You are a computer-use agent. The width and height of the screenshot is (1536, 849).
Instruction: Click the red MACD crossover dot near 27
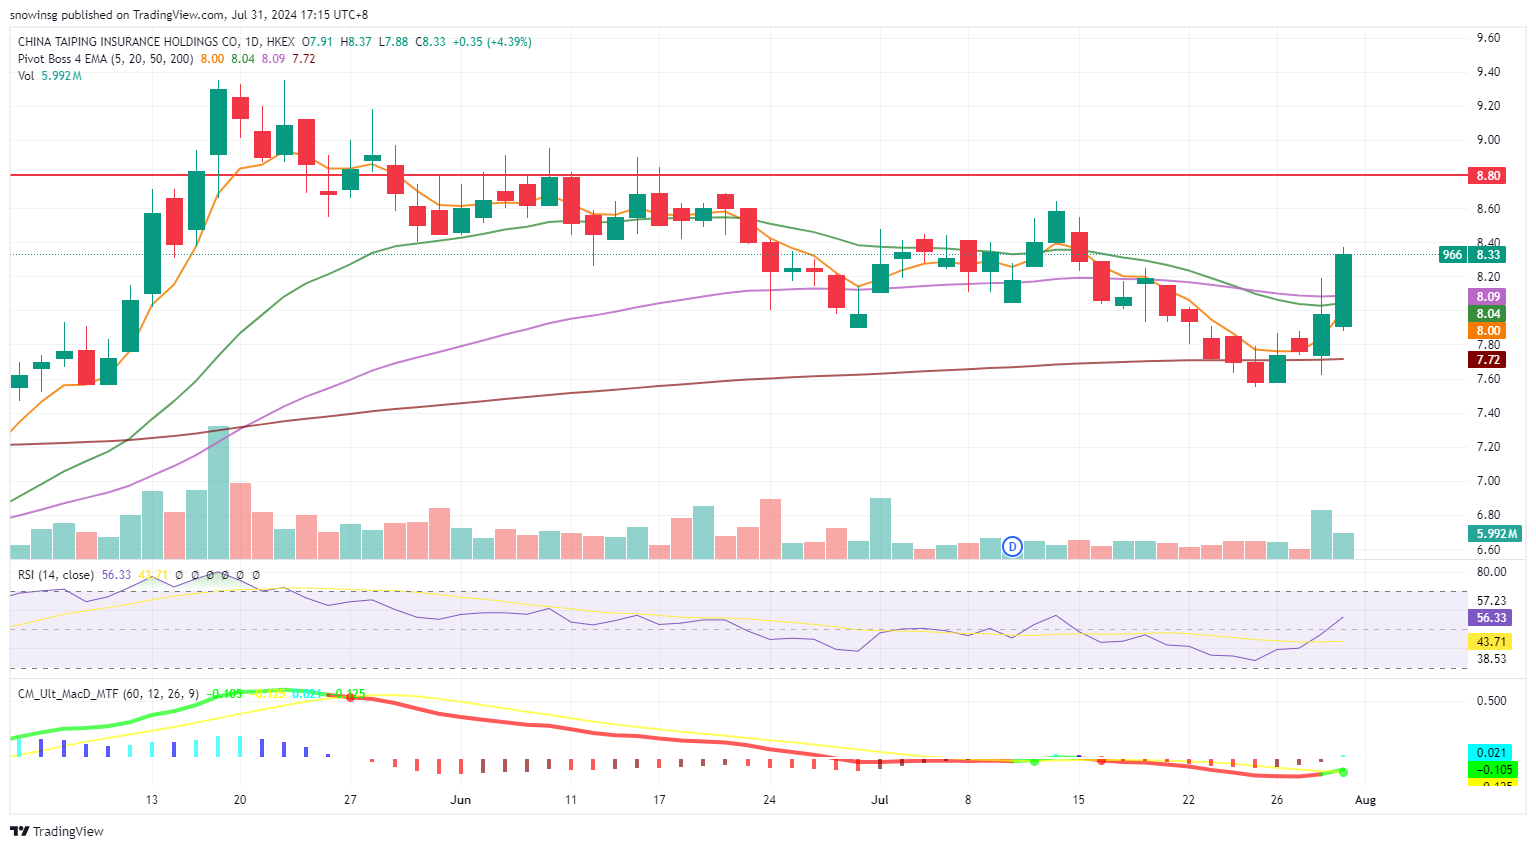350,696
